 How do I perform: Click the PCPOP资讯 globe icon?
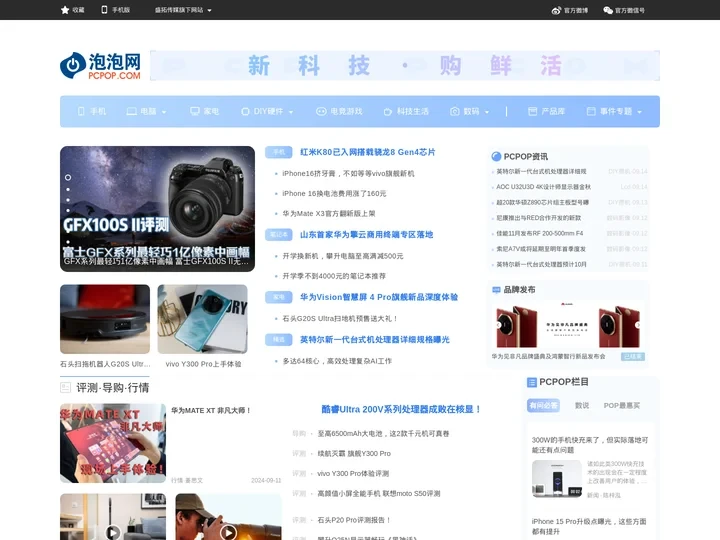pos(496,157)
